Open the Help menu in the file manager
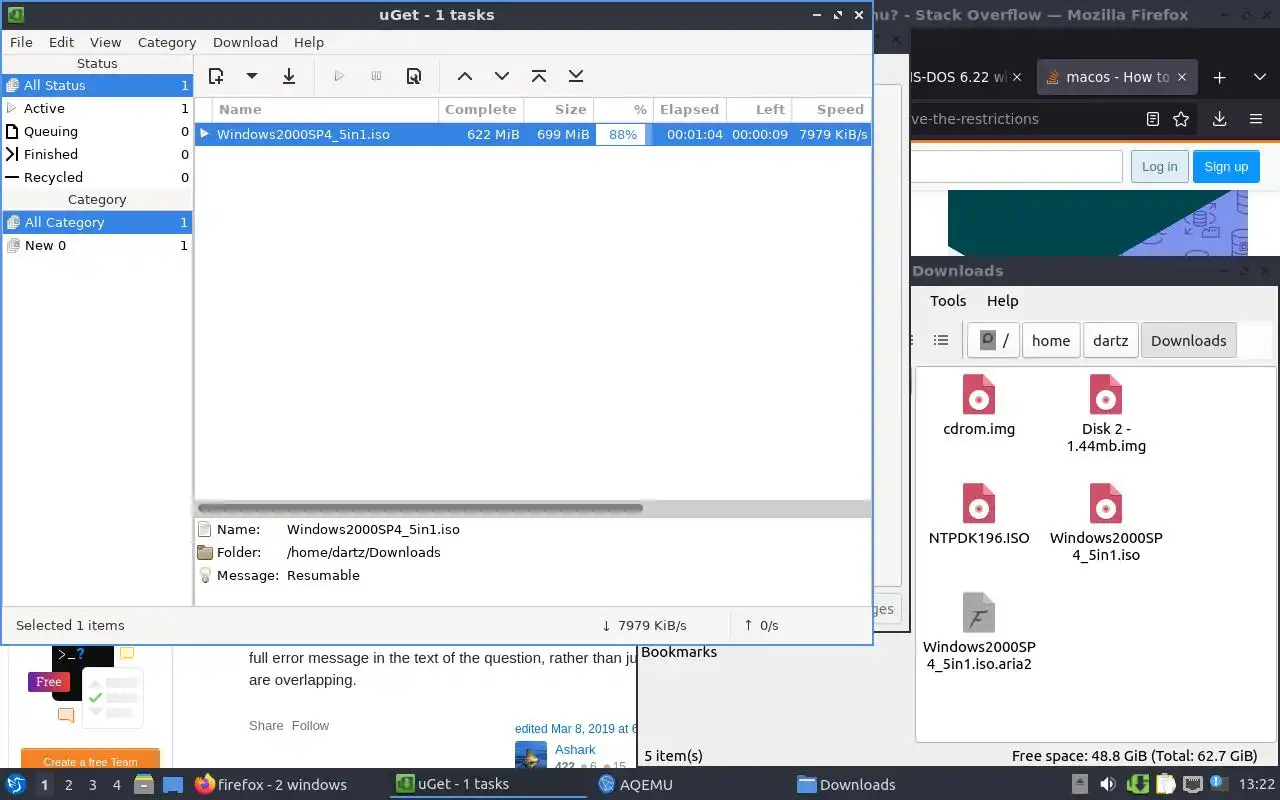This screenshot has width=1280, height=800. [1002, 301]
